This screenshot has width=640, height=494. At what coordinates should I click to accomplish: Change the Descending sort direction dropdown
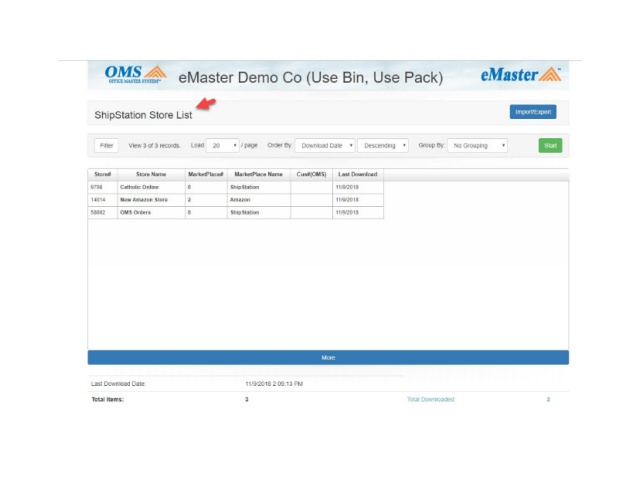pos(384,146)
